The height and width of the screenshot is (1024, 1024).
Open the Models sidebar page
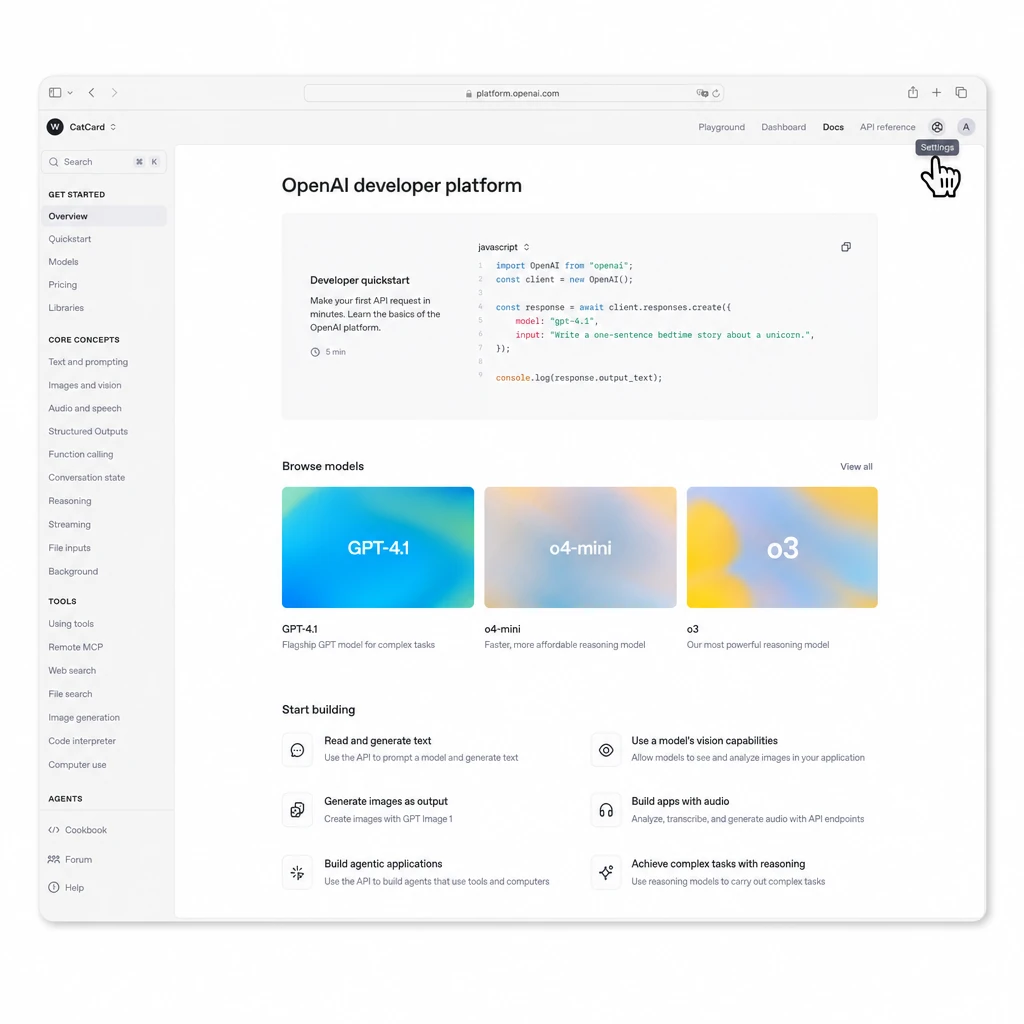(x=63, y=262)
